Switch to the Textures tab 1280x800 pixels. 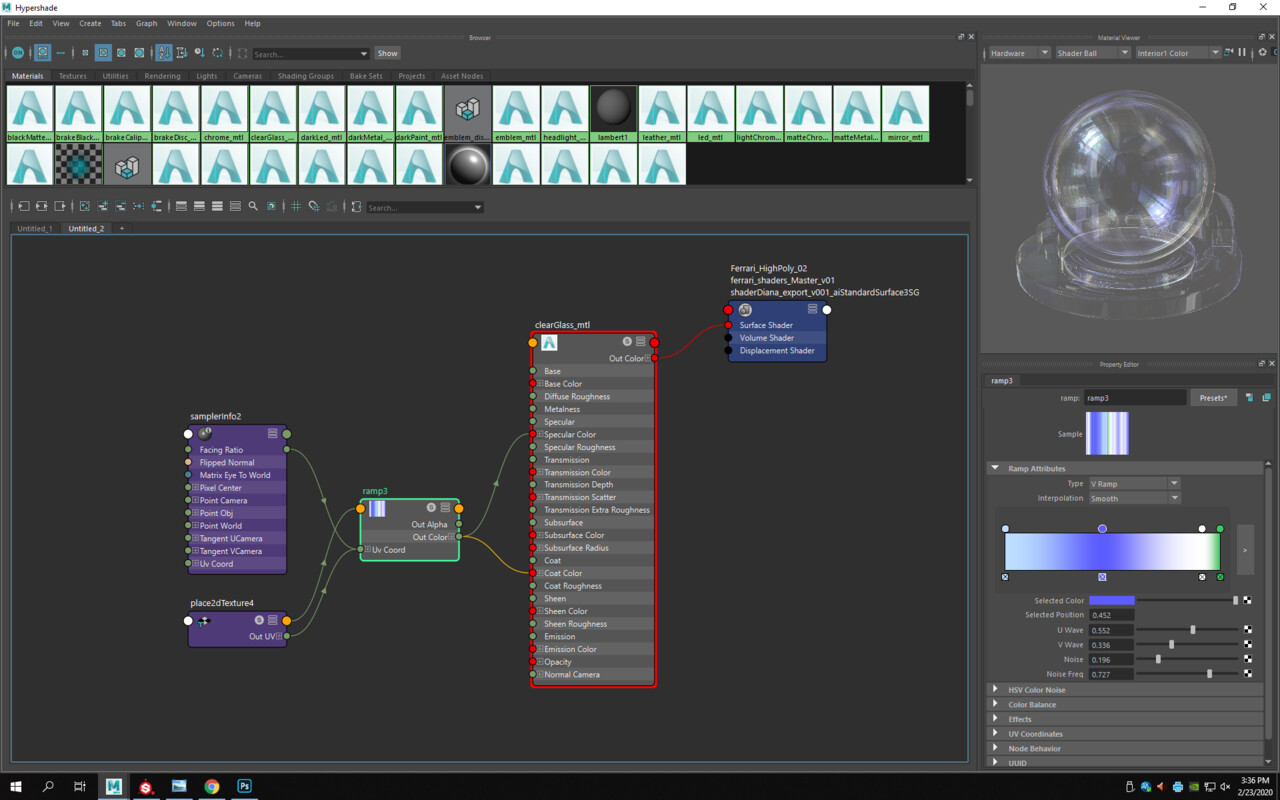coord(72,76)
